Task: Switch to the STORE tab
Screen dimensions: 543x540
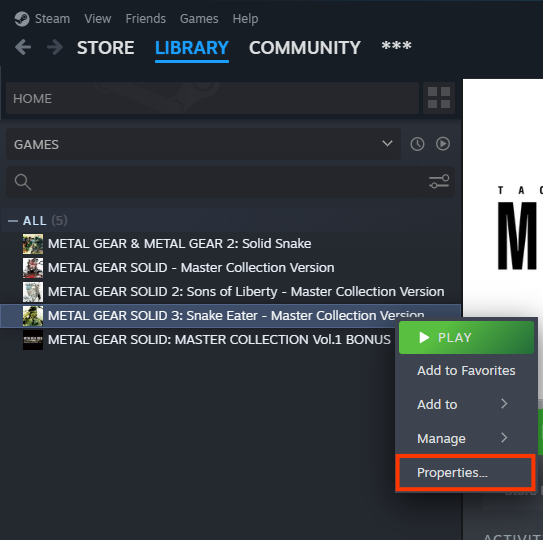Action: [x=105, y=48]
